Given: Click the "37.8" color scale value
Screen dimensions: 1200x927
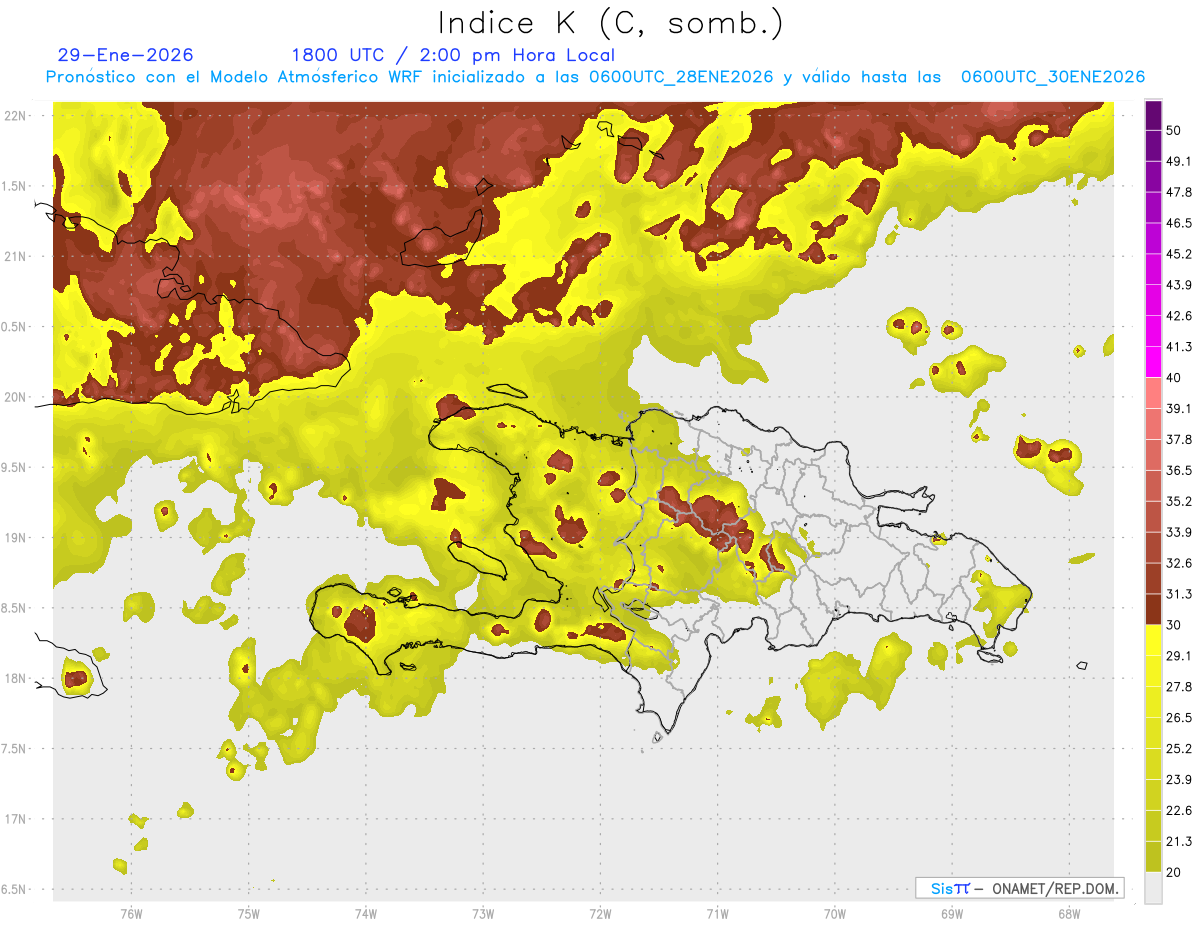Looking at the screenshot, I should (x=1179, y=439).
